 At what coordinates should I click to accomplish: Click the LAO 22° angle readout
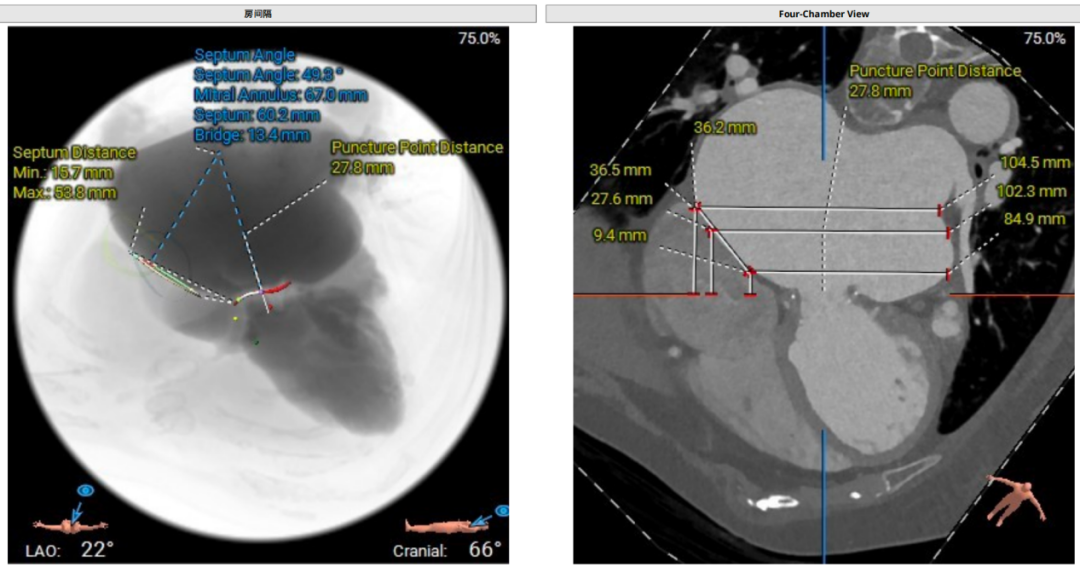(70, 550)
